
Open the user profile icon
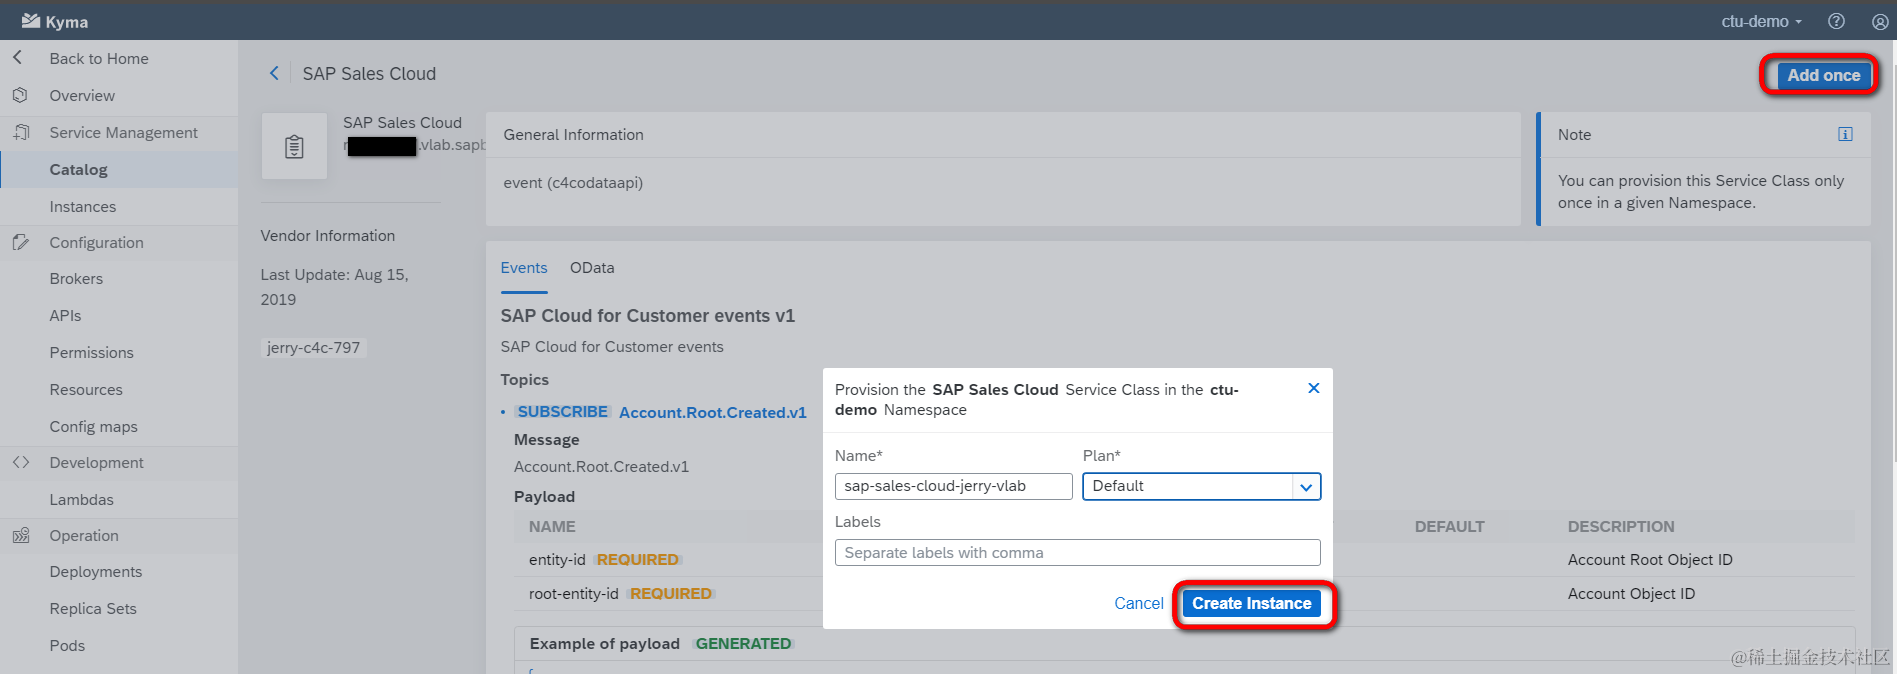click(x=1880, y=21)
